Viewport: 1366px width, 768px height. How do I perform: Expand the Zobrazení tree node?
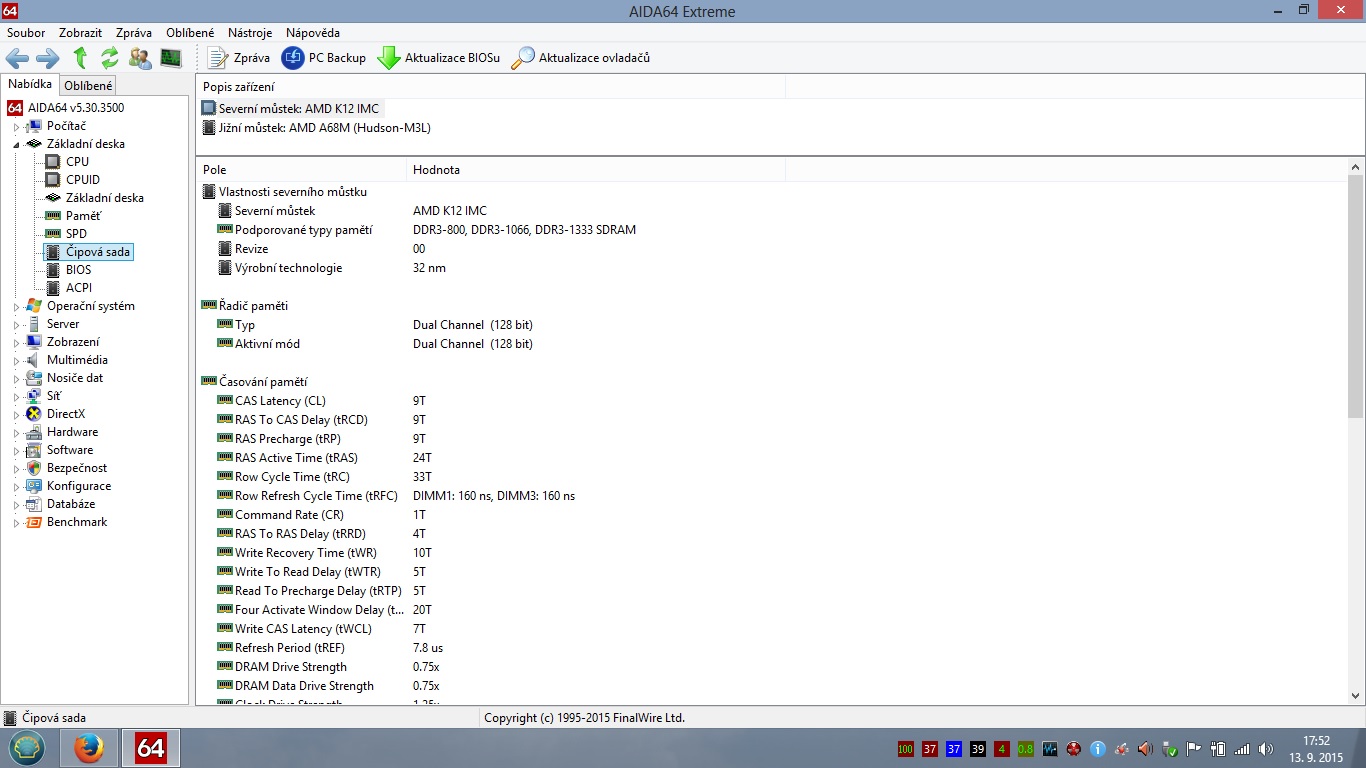coord(16,343)
